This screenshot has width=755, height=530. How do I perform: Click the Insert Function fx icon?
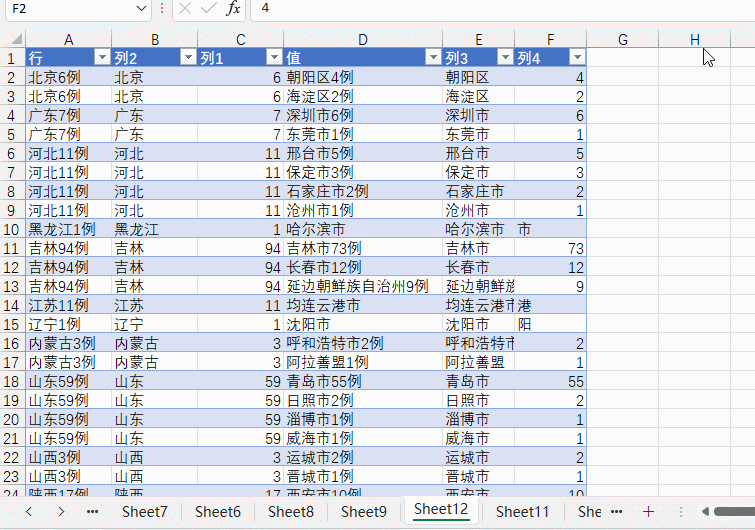pos(234,8)
